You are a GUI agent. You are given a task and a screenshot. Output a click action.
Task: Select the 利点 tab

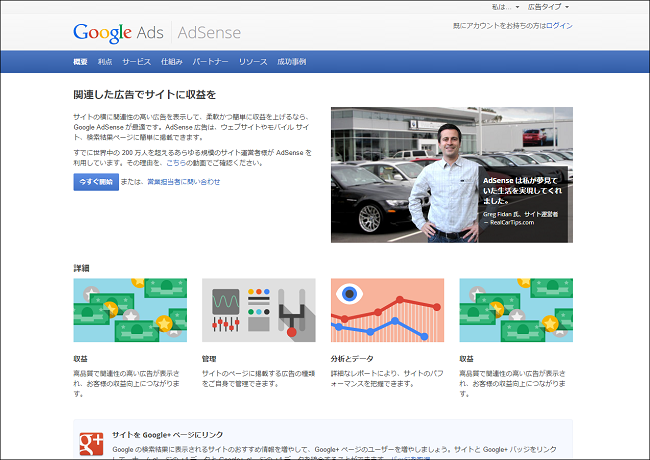coord(105,62)
